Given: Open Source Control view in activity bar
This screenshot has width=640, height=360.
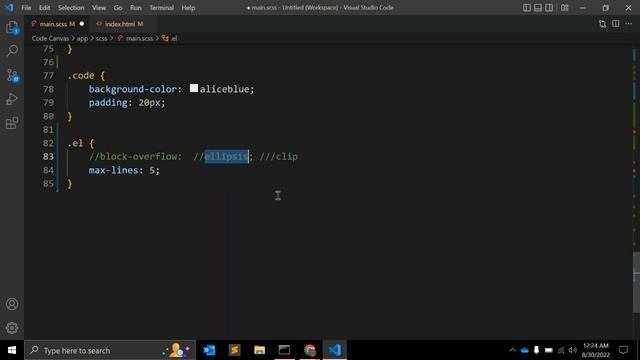Looking at the screenshot, I should (12, 76).
